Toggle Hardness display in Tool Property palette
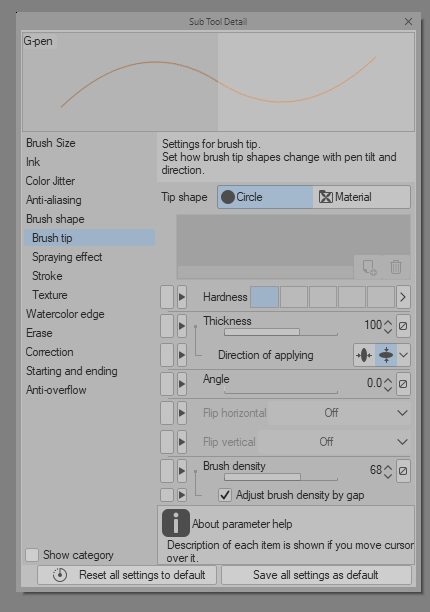This screenshot has height=612, width=430. (x=167, y=297)
